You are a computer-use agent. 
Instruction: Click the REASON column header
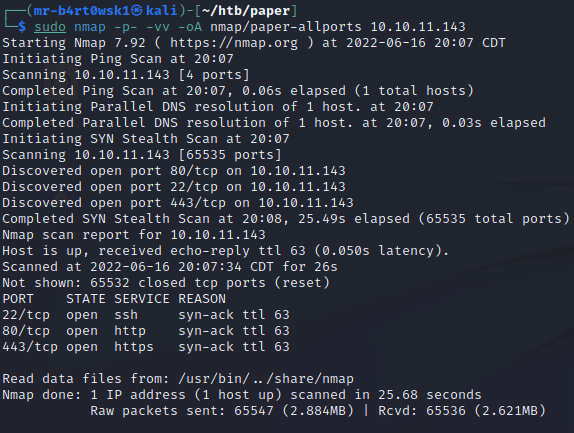202,299
